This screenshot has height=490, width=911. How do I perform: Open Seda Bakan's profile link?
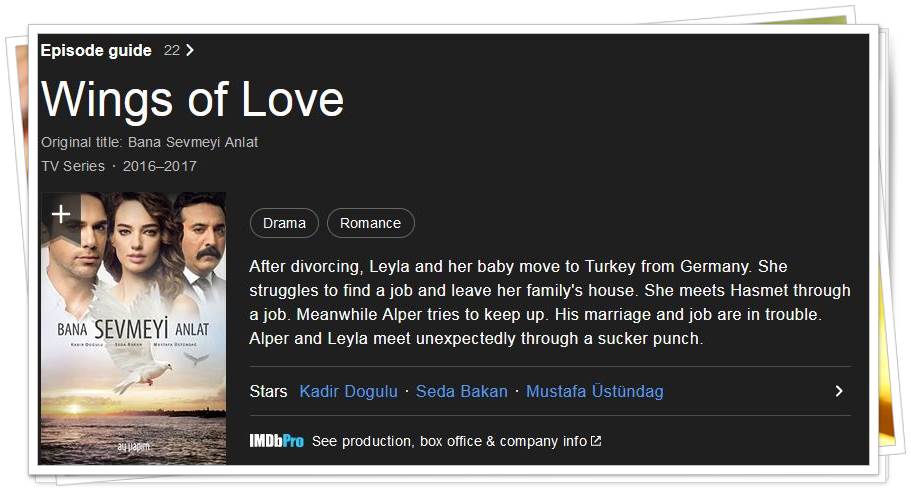[462, 391]
